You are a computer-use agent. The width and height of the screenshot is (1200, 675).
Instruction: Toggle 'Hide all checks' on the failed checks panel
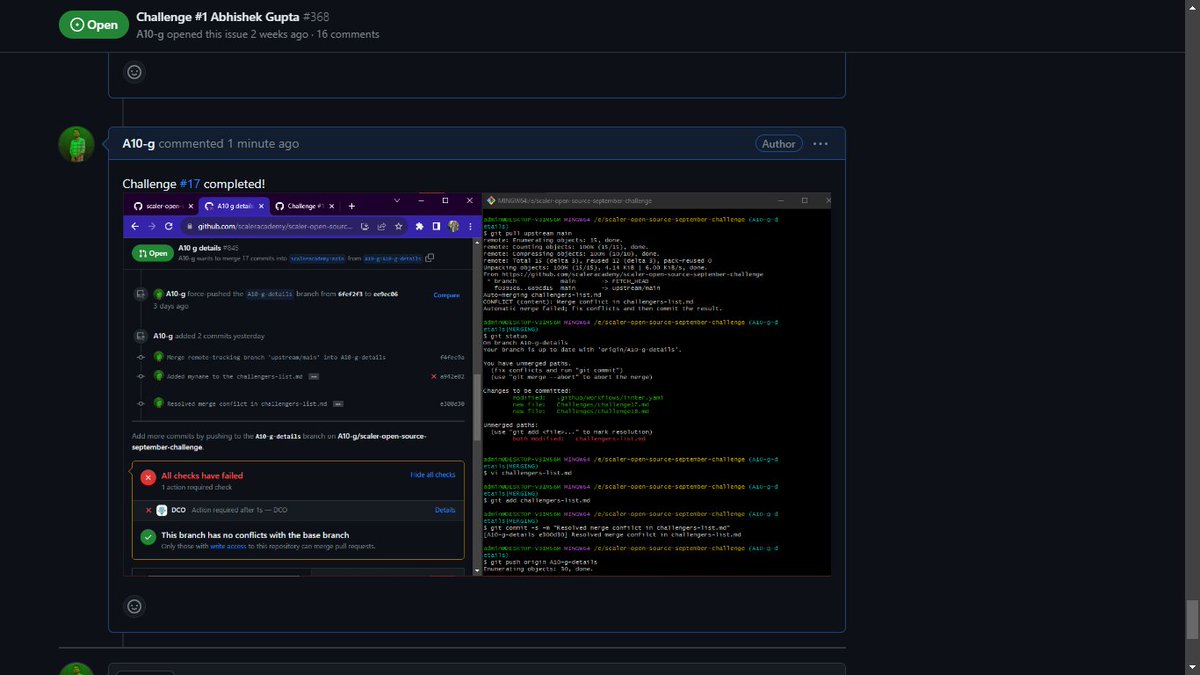pyautogui.click(x=434, y=475)
